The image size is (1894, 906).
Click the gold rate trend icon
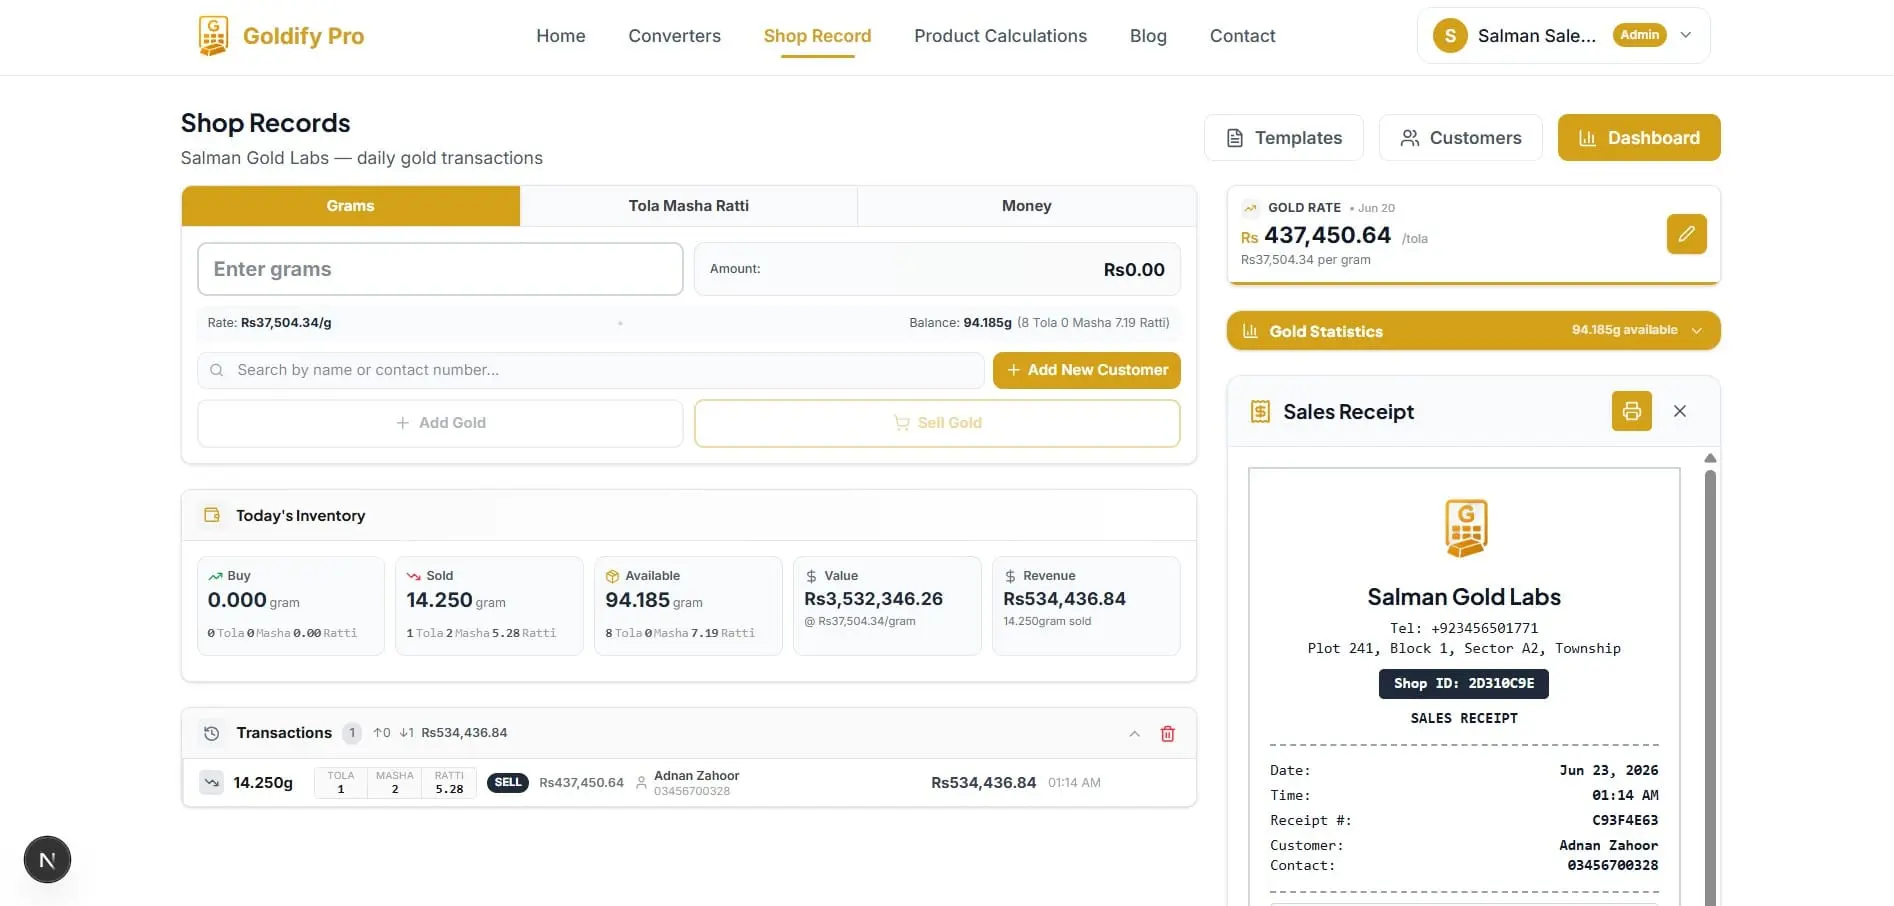coord(1250,208)
